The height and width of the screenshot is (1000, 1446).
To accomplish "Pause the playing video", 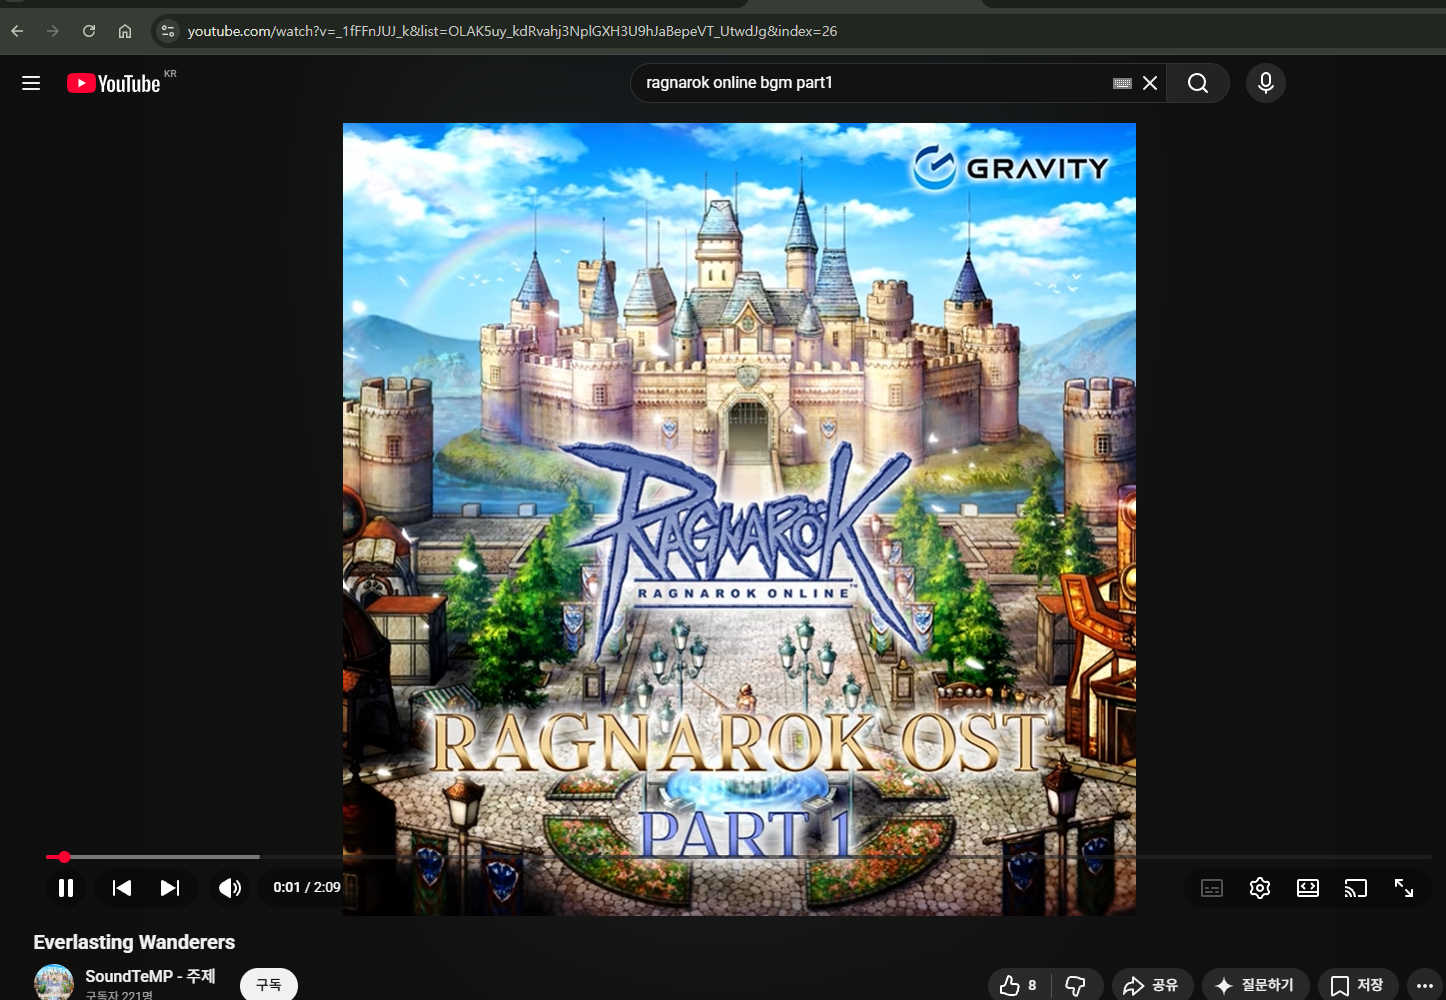I will [x=66, y=888].
